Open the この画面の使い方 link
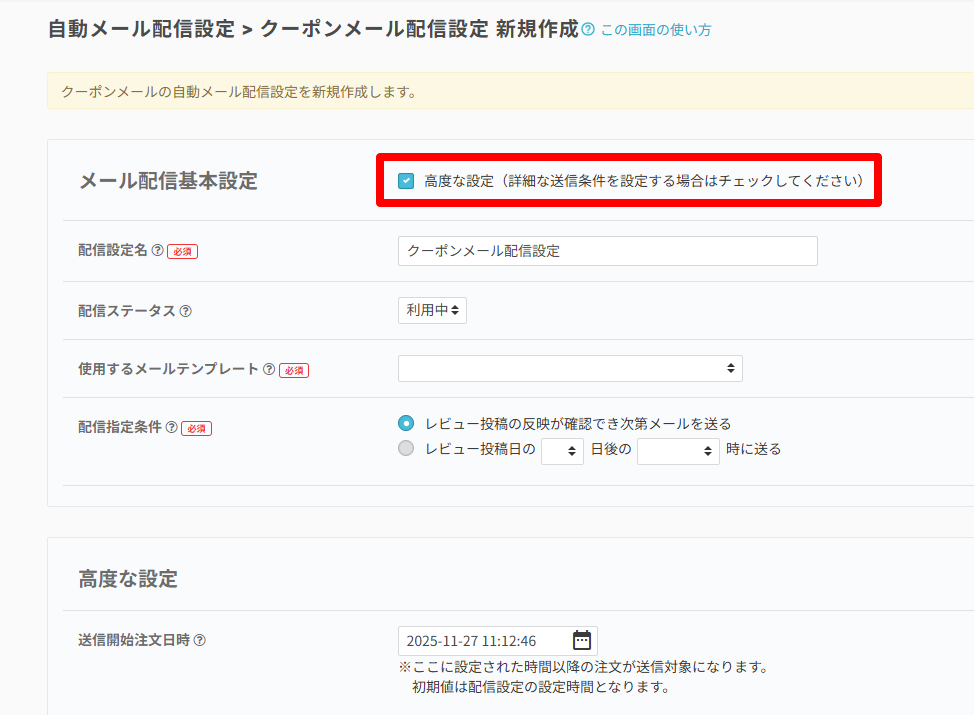Screen dimensions: 974x715 (x=656, y=30)
